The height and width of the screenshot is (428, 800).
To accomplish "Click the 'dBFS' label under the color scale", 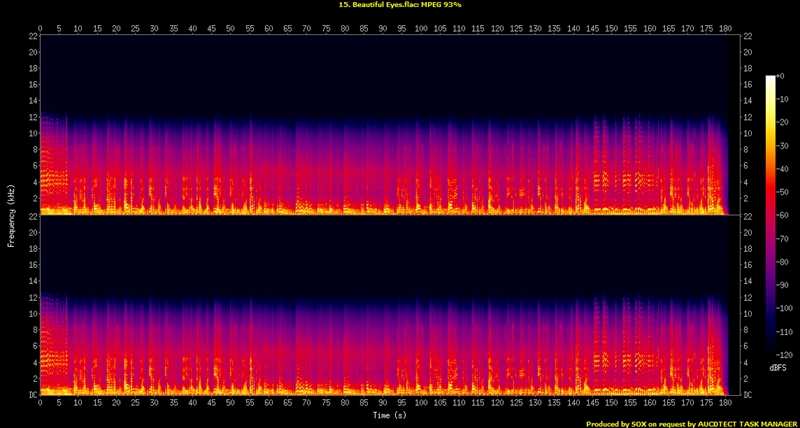I will (776, 368).
